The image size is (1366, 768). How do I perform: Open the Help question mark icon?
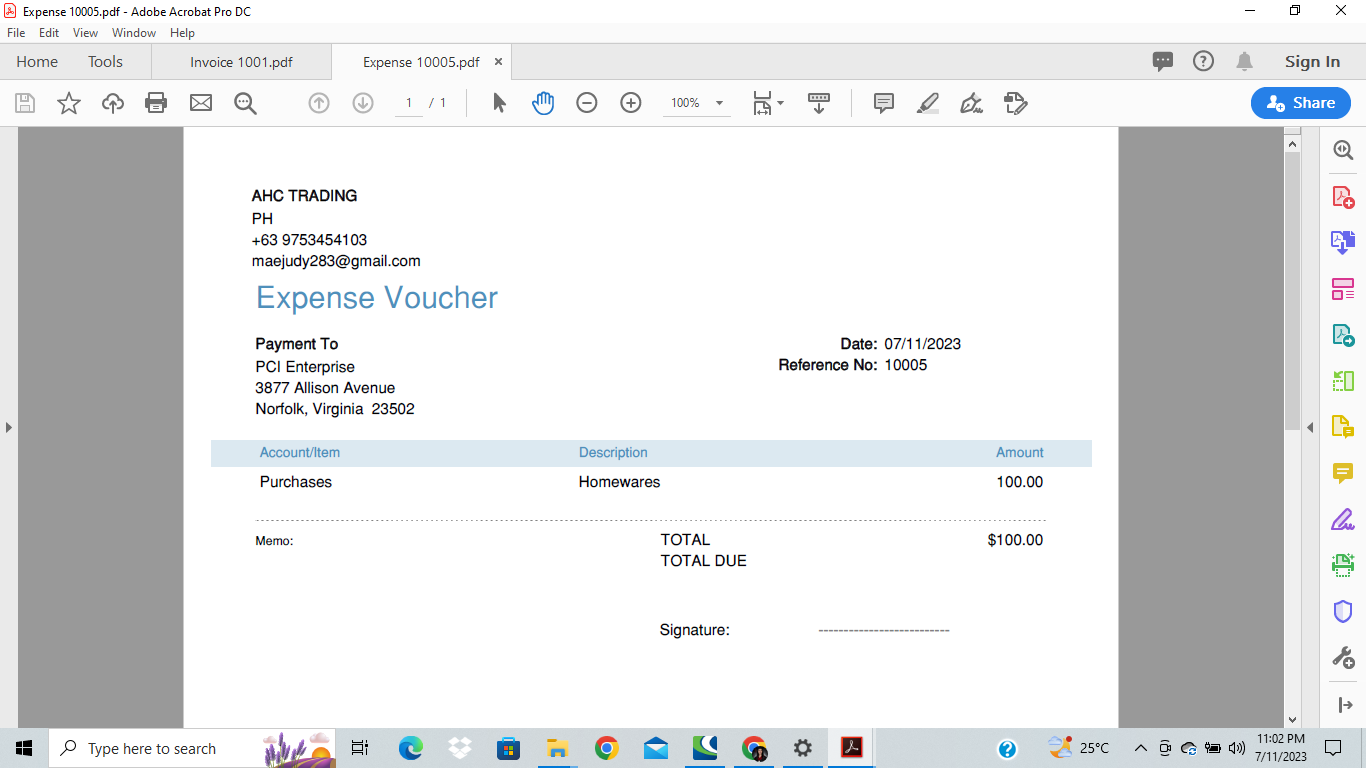click(1203, 62)
